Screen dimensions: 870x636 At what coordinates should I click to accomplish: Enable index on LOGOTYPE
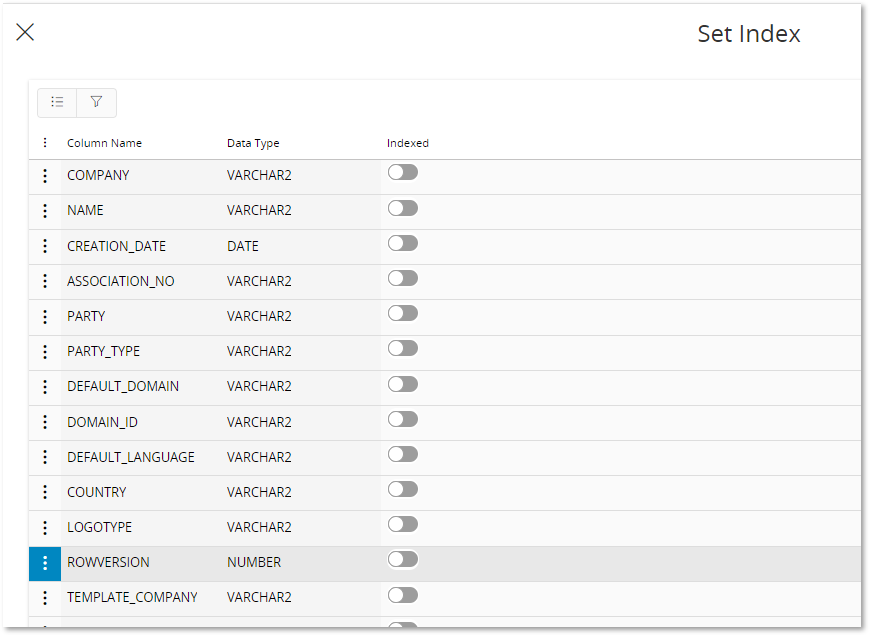pyautogui.click(x=403, y=524)
